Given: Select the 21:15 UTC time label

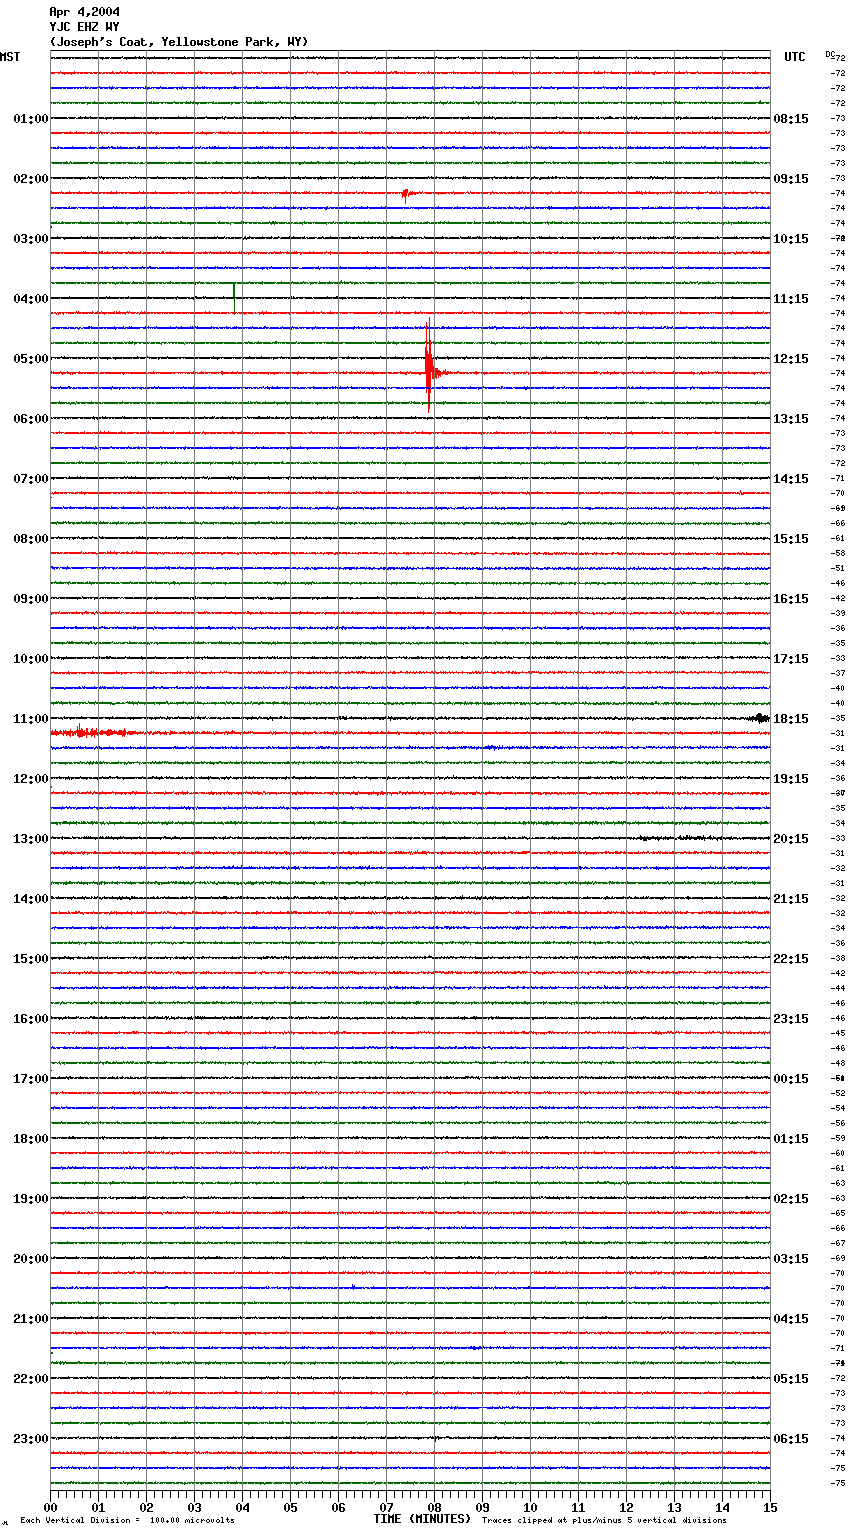Looking at the screenshot, I should 791,899.
